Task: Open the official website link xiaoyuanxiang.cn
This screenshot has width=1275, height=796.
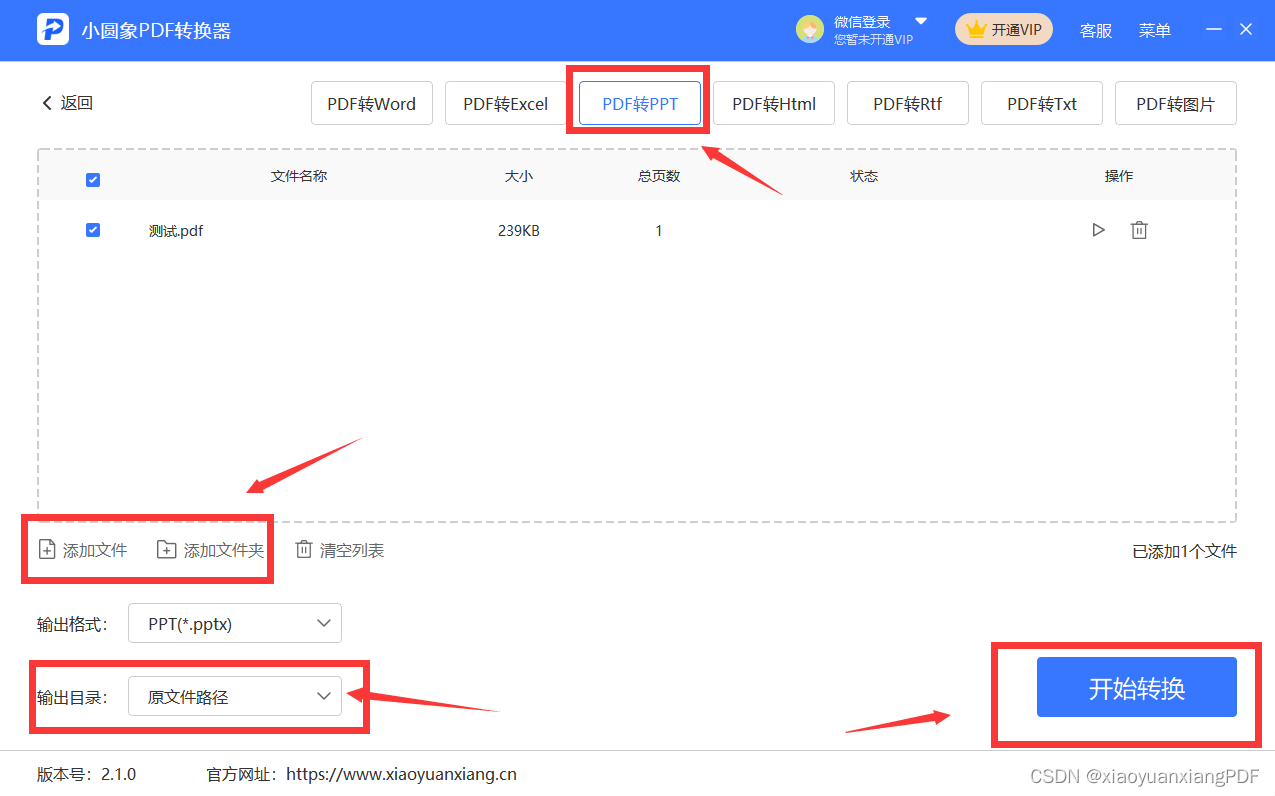Action: click(401, 774)
